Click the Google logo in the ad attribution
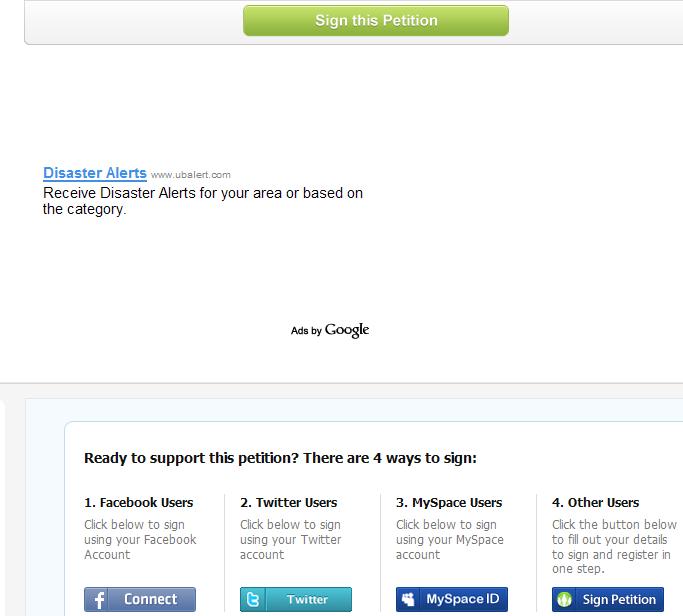This screenshot has height=616, width=683. (347, 330)
